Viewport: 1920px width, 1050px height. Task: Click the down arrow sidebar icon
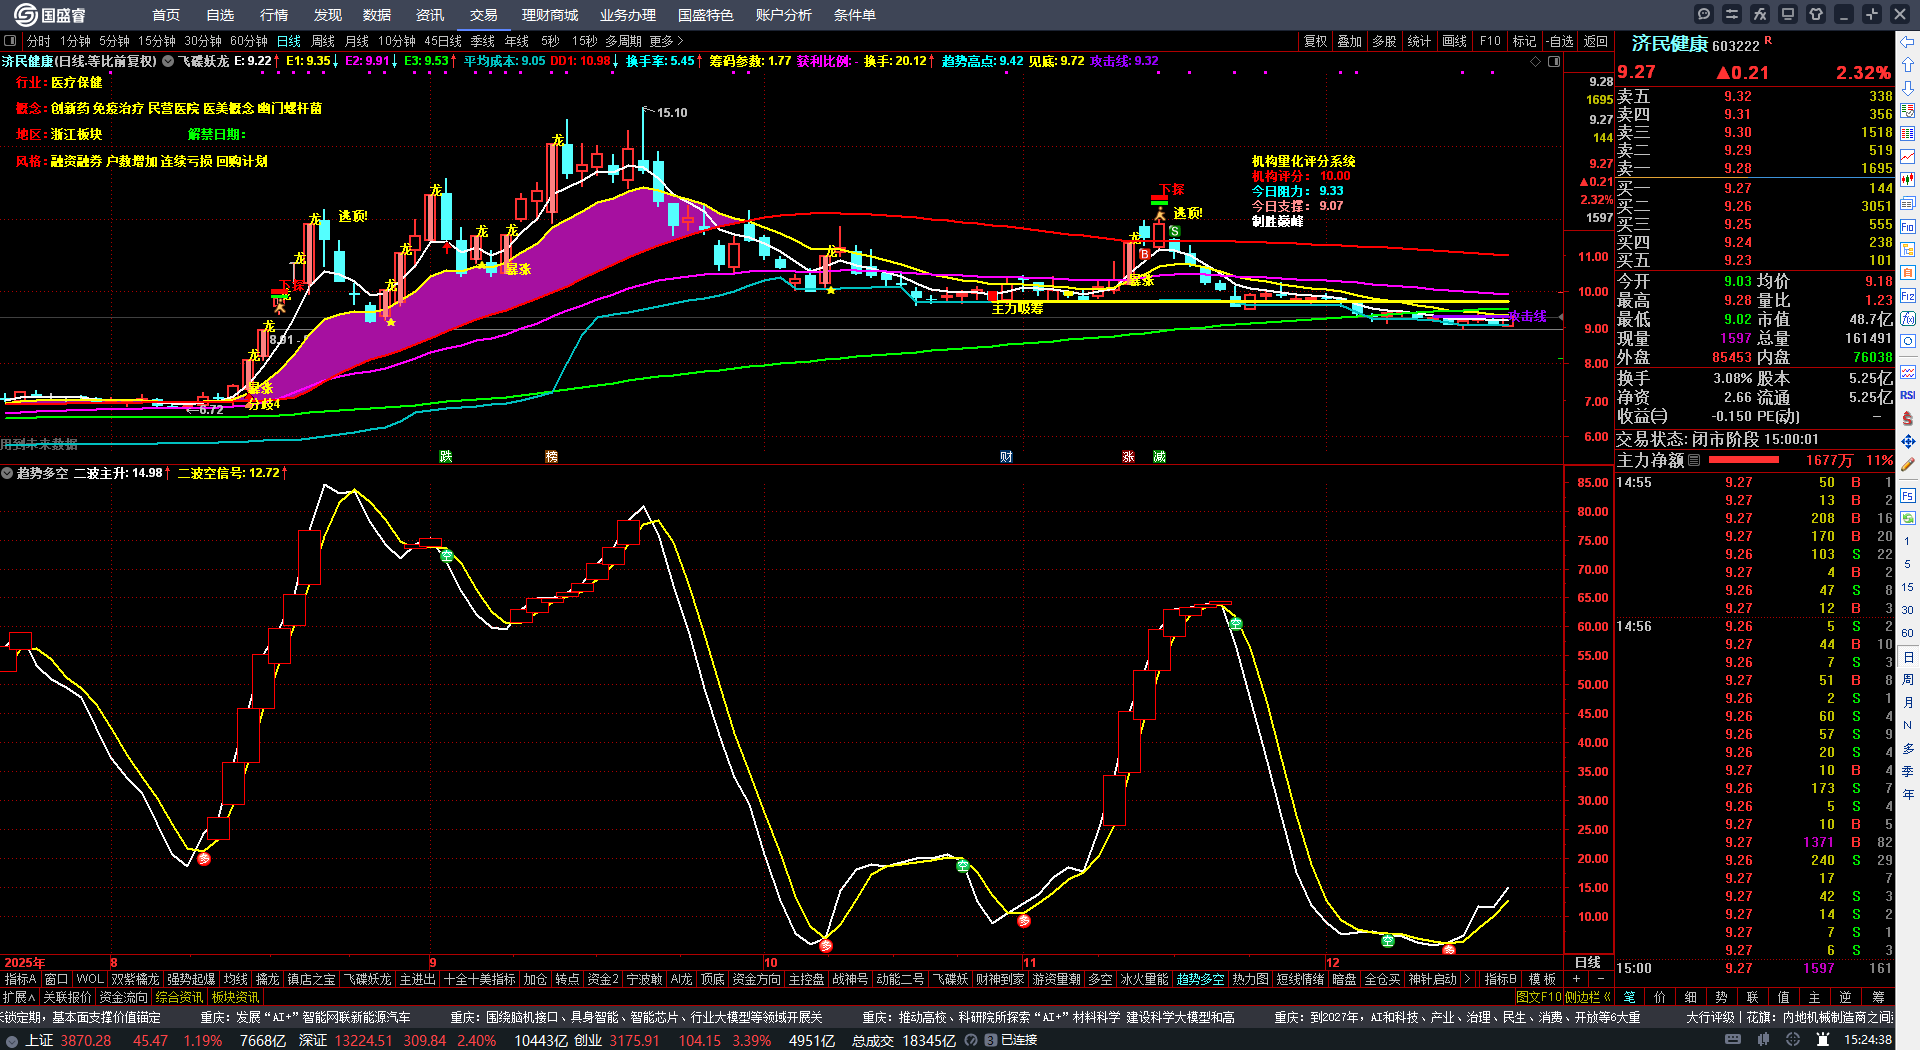pos(1908,87)
